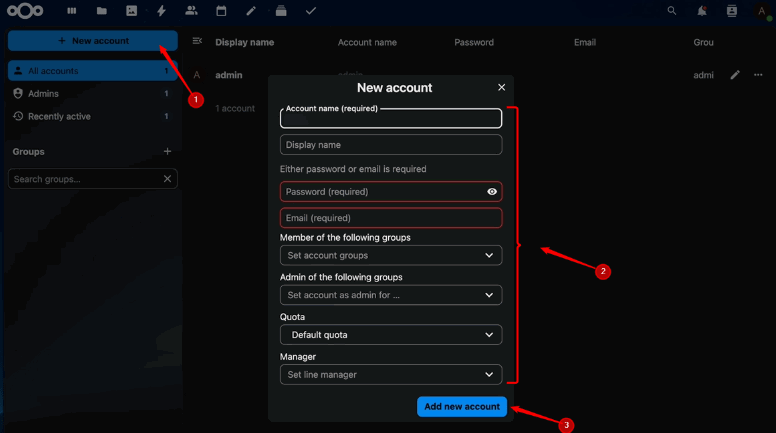Close the New account dialog
This screenshot has height=433, width=776.
coord(501,87)
